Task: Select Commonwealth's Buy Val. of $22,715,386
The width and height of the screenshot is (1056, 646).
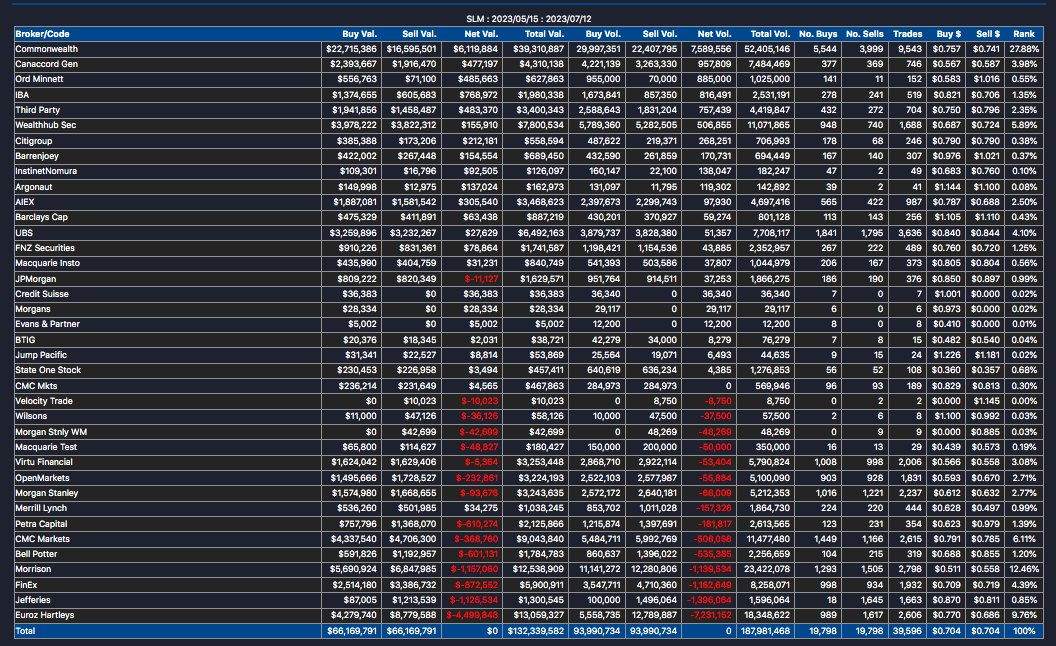Action: (352, 49)
